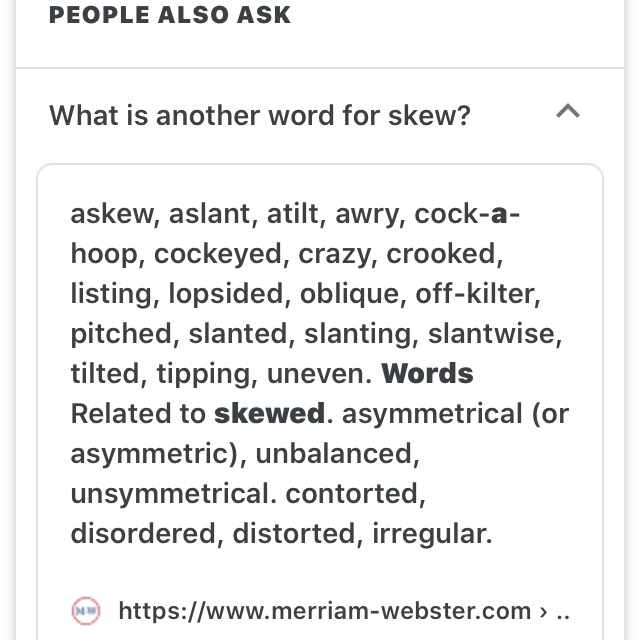Click the word "oblique" in the answer

350,293
